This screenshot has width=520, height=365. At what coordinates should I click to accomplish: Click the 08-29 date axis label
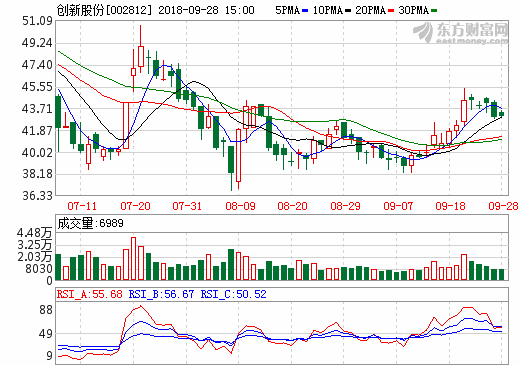click(345, 206)
